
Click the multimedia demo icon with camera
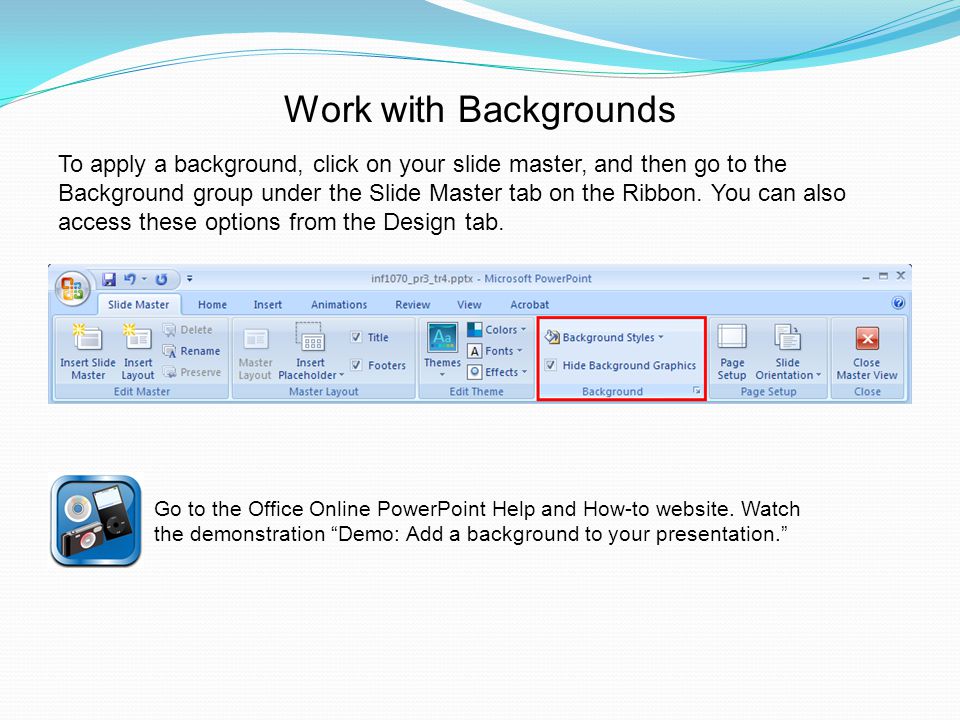coord(96,521)
